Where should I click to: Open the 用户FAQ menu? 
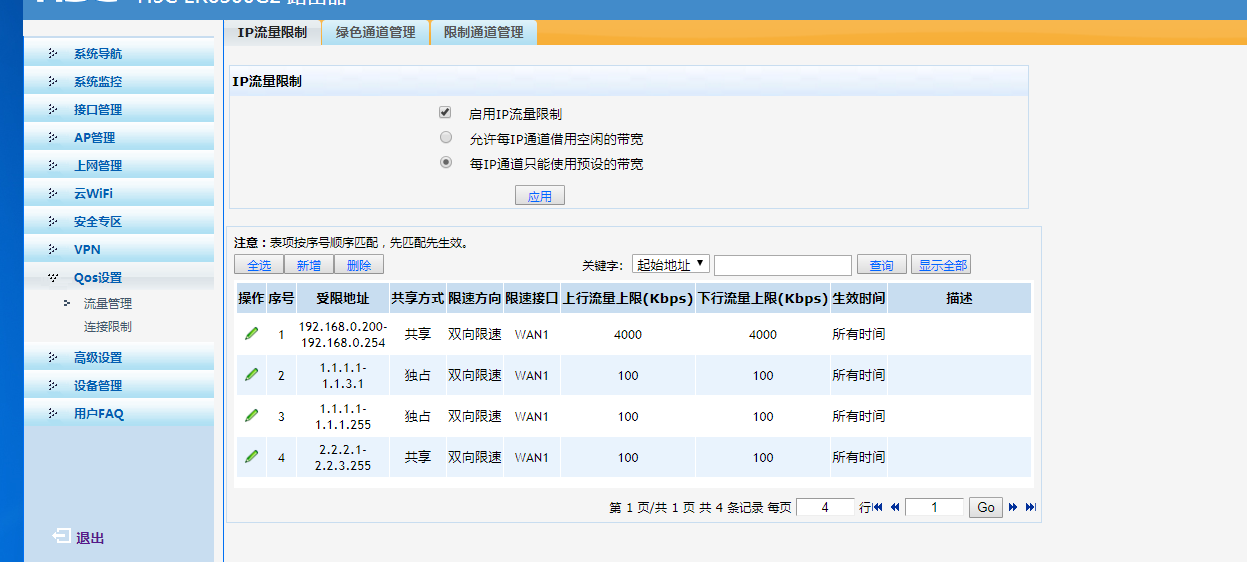[x=119, y=414]
